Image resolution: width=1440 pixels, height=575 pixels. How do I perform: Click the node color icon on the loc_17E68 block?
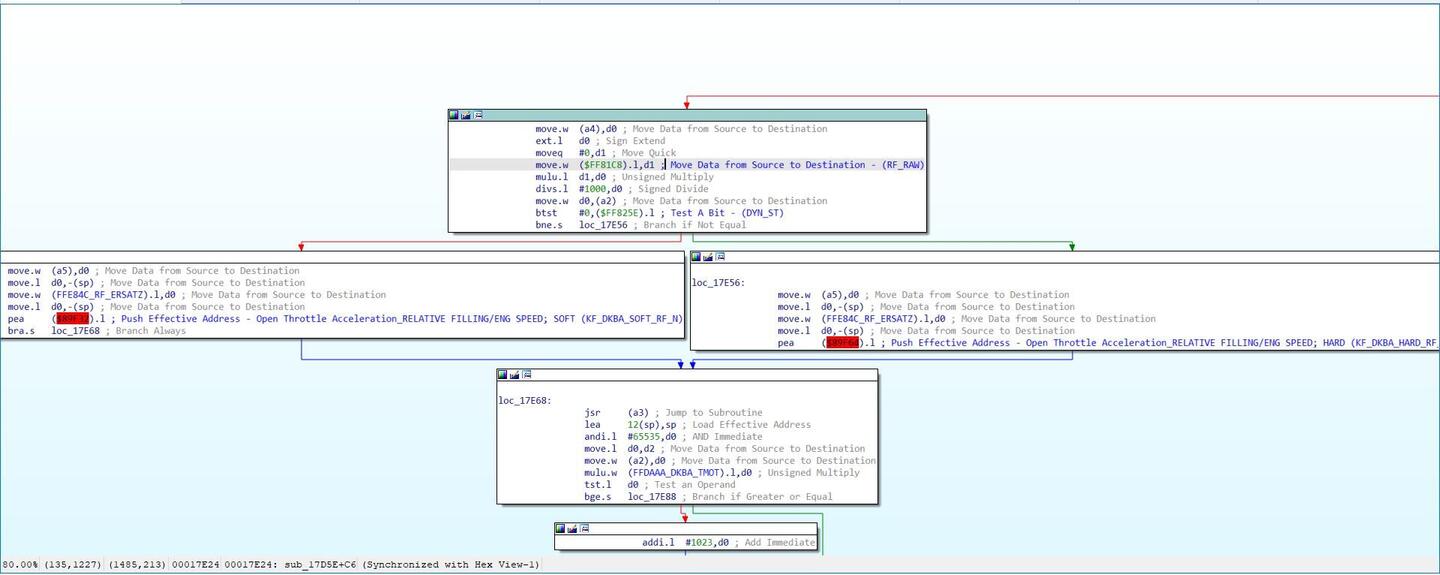pyautogui.click(x=503, y=375)
